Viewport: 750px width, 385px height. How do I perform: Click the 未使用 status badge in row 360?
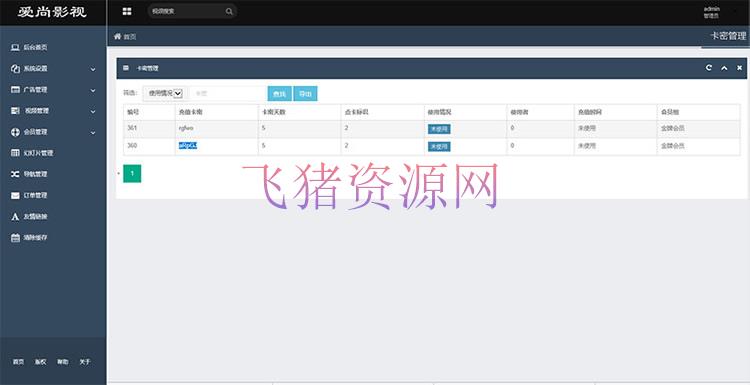point(439,147)
